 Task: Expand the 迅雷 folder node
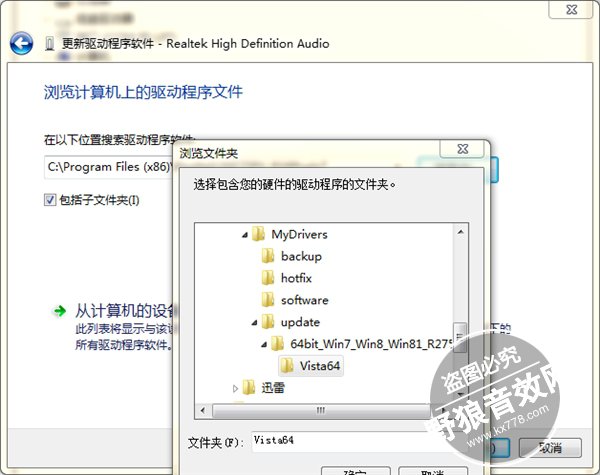pyautogui.click(x=235, y=389)
